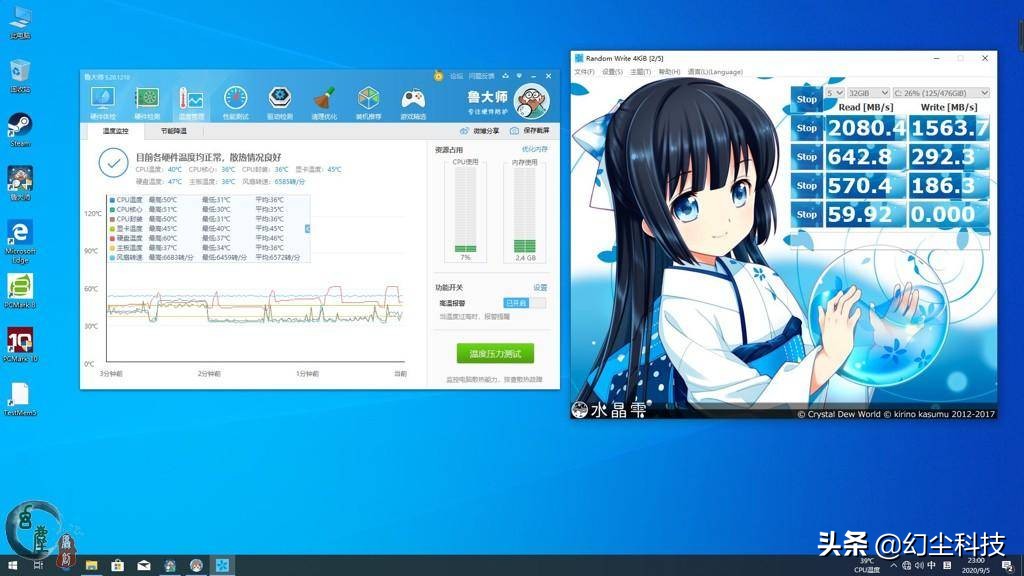The width and height of the screenshot is (1024, 576).
Task: Click the write value 1563.7
Action: [949, 128]
